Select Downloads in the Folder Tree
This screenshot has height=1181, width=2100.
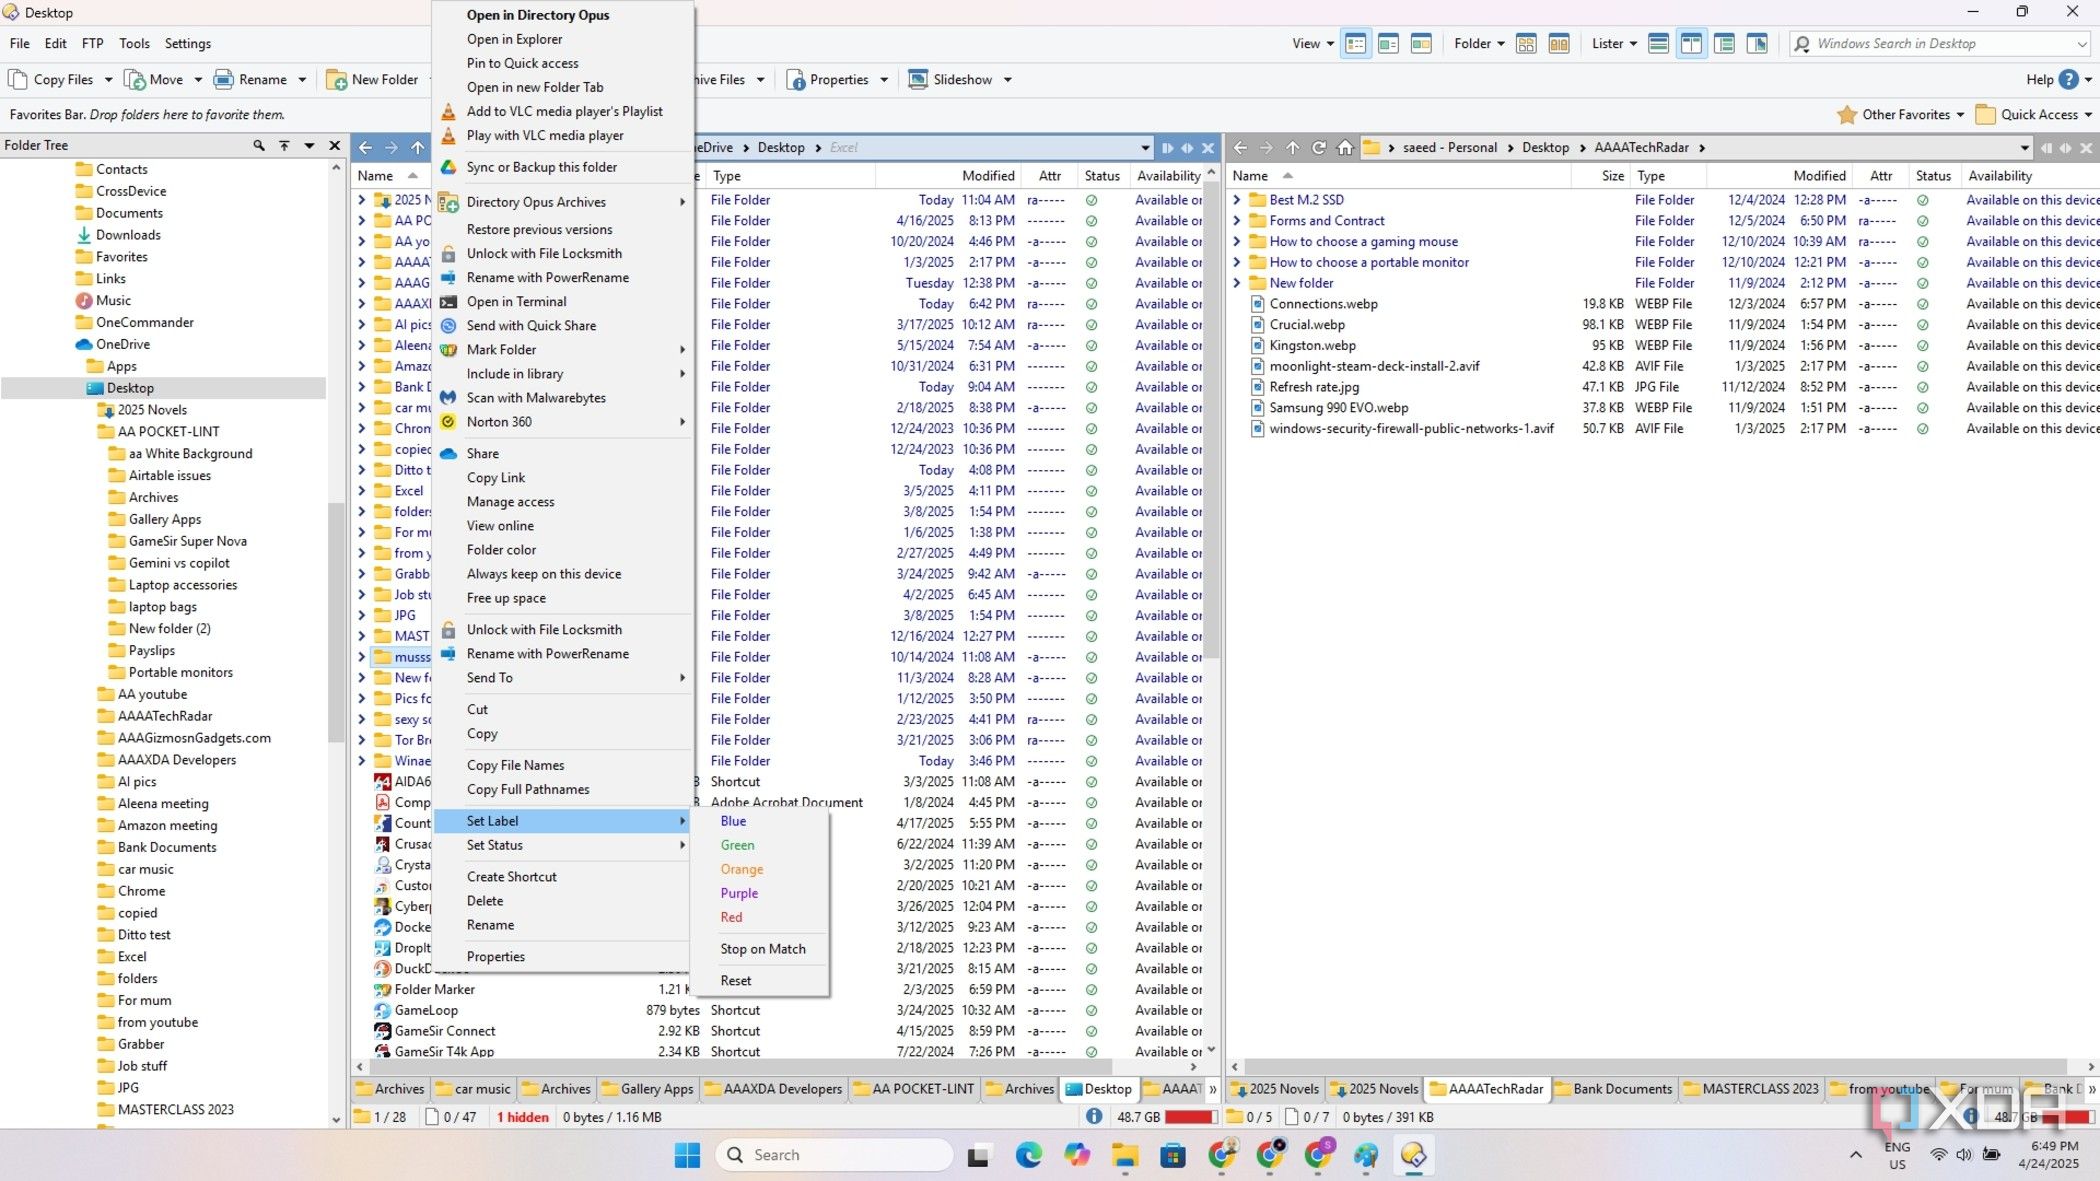click(128, 235)
